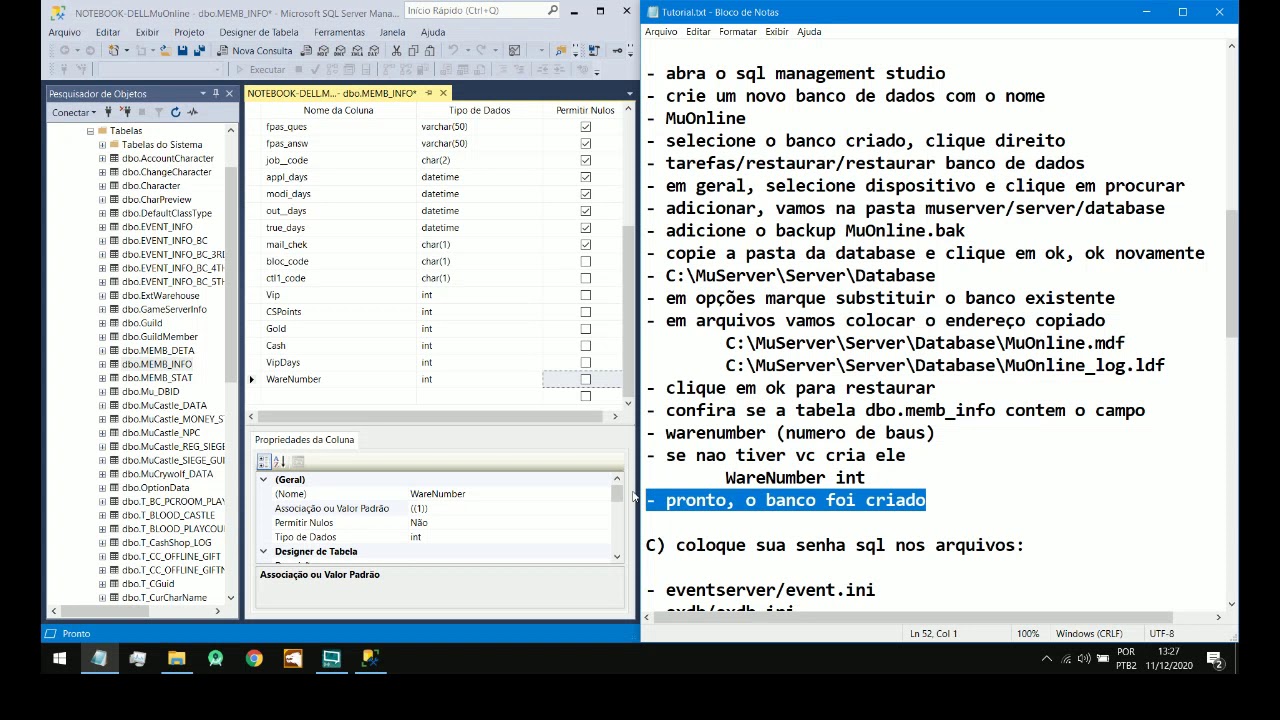Expand the dbo.Character tree node

[102, 186]
